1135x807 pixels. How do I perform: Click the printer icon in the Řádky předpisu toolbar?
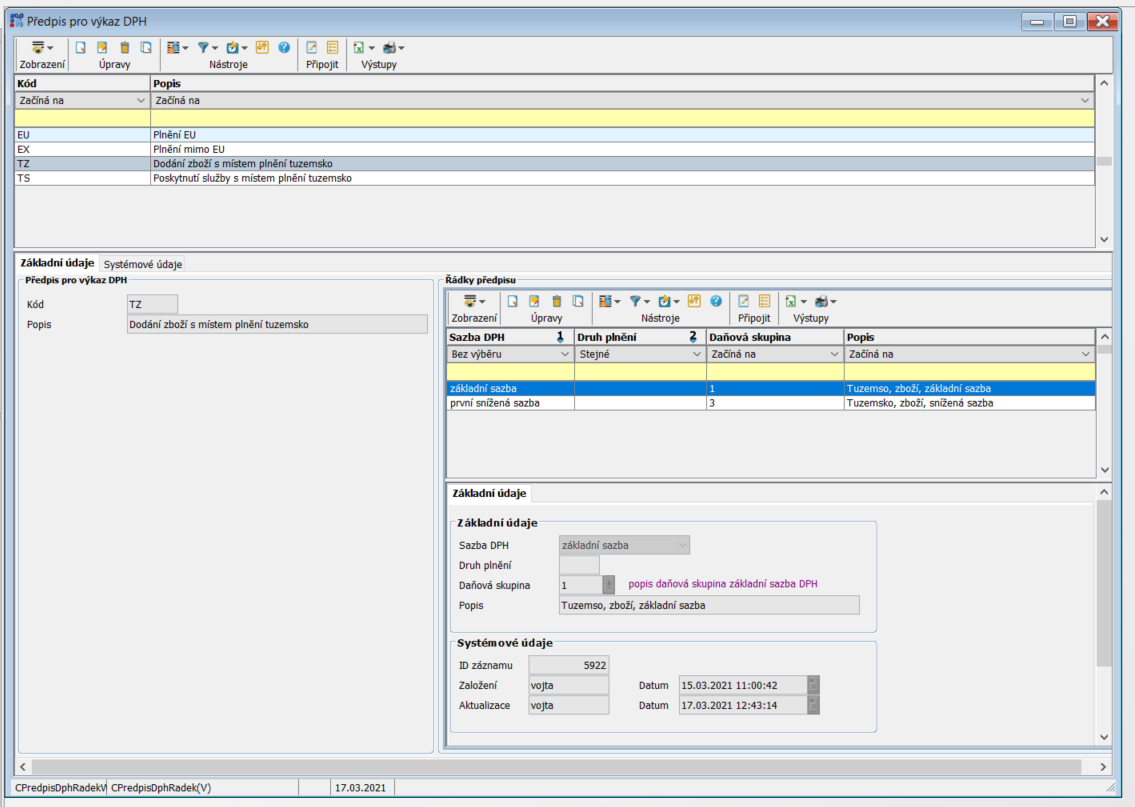tap(822, 301)
